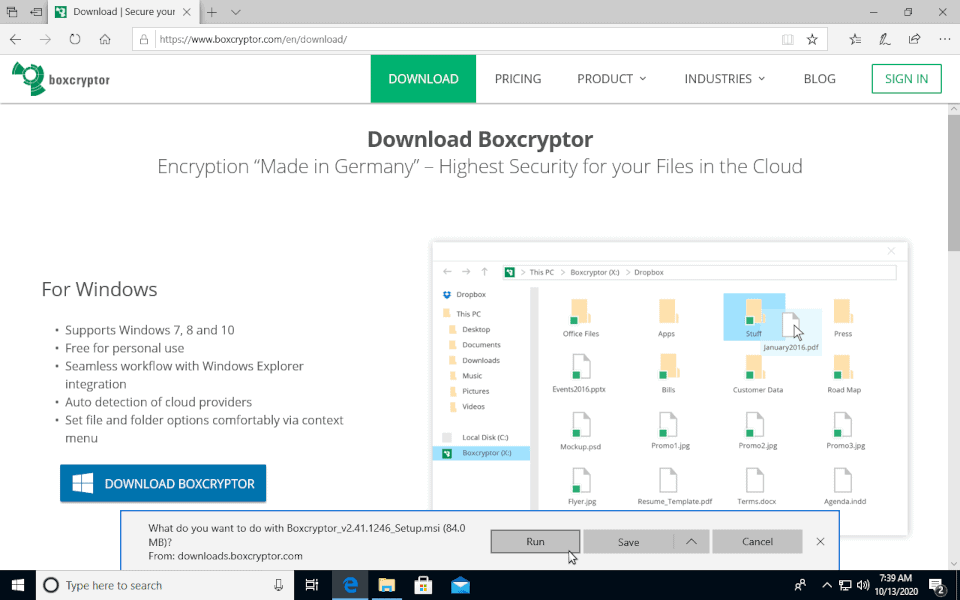960x600 pixels.
Task: Click the browser Back arrow
Action: (15, 39)
